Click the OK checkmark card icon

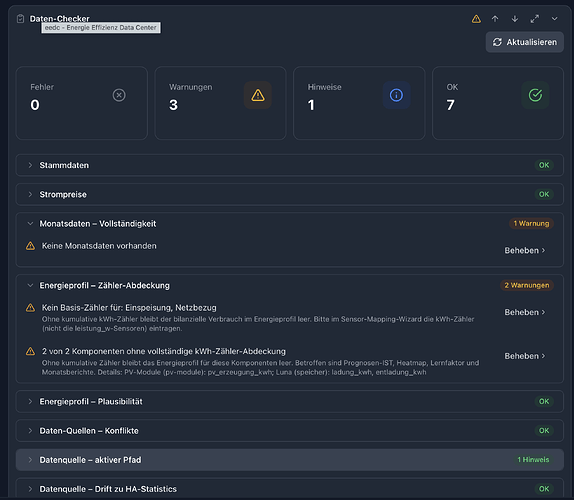point(535,95)
